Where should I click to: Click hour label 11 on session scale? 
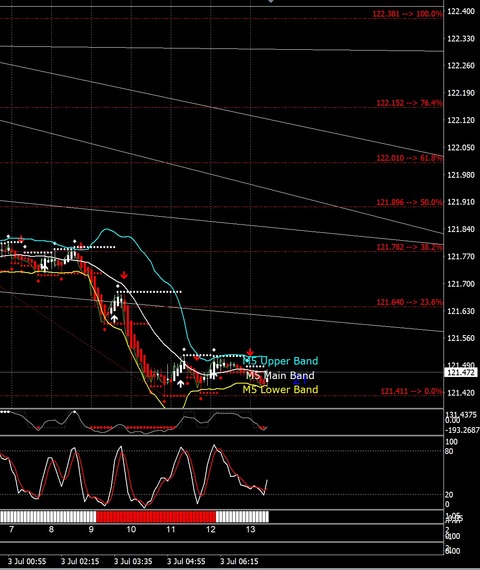[171, 529]
